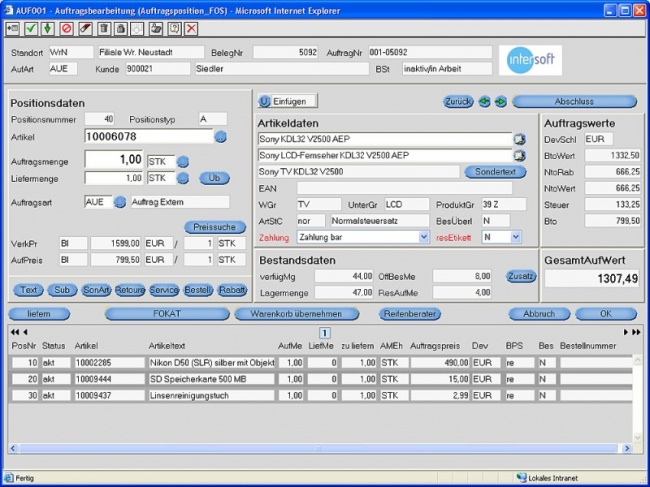The width and height of the screenshot is (650, 487).
Task: Go to previous page with single left arrow
Action: coord(25,332)
